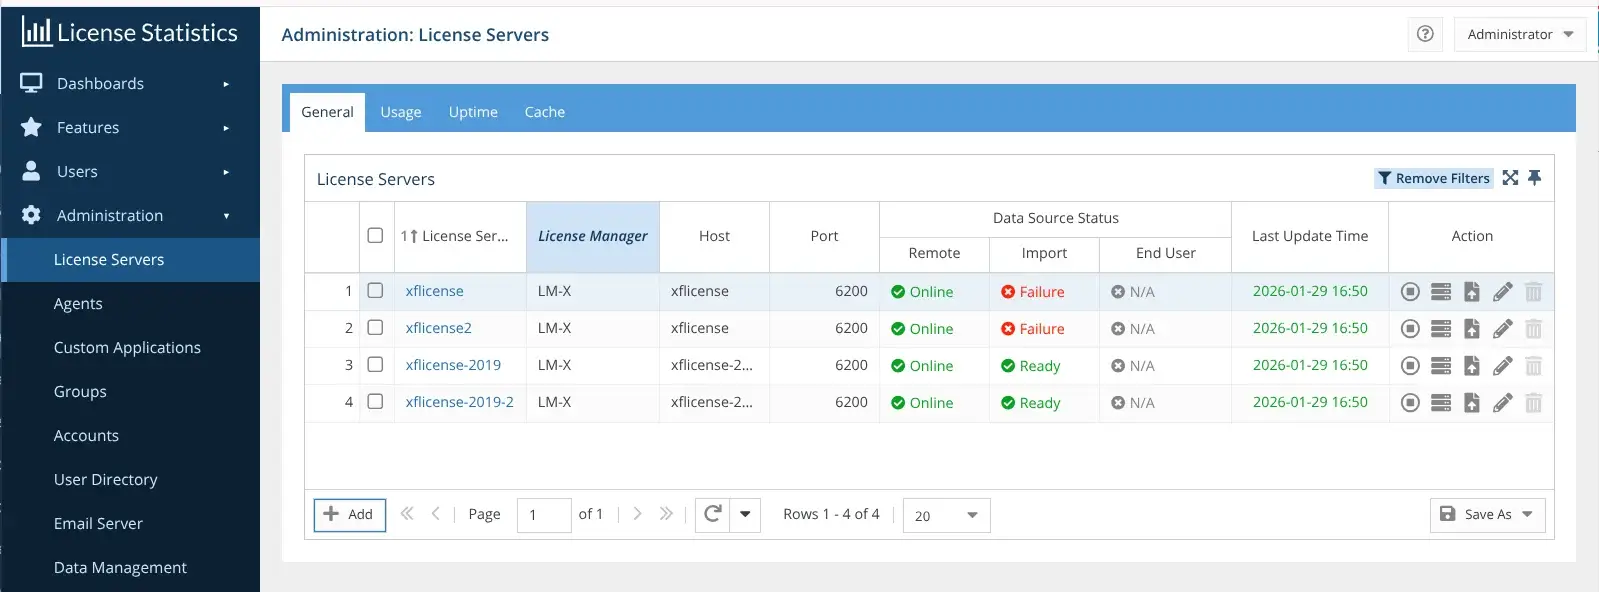The width and height of the screenshot is (1599, 592).
Task: Open Custom Applications in the sidebar
Action: (x=130, y=348)
